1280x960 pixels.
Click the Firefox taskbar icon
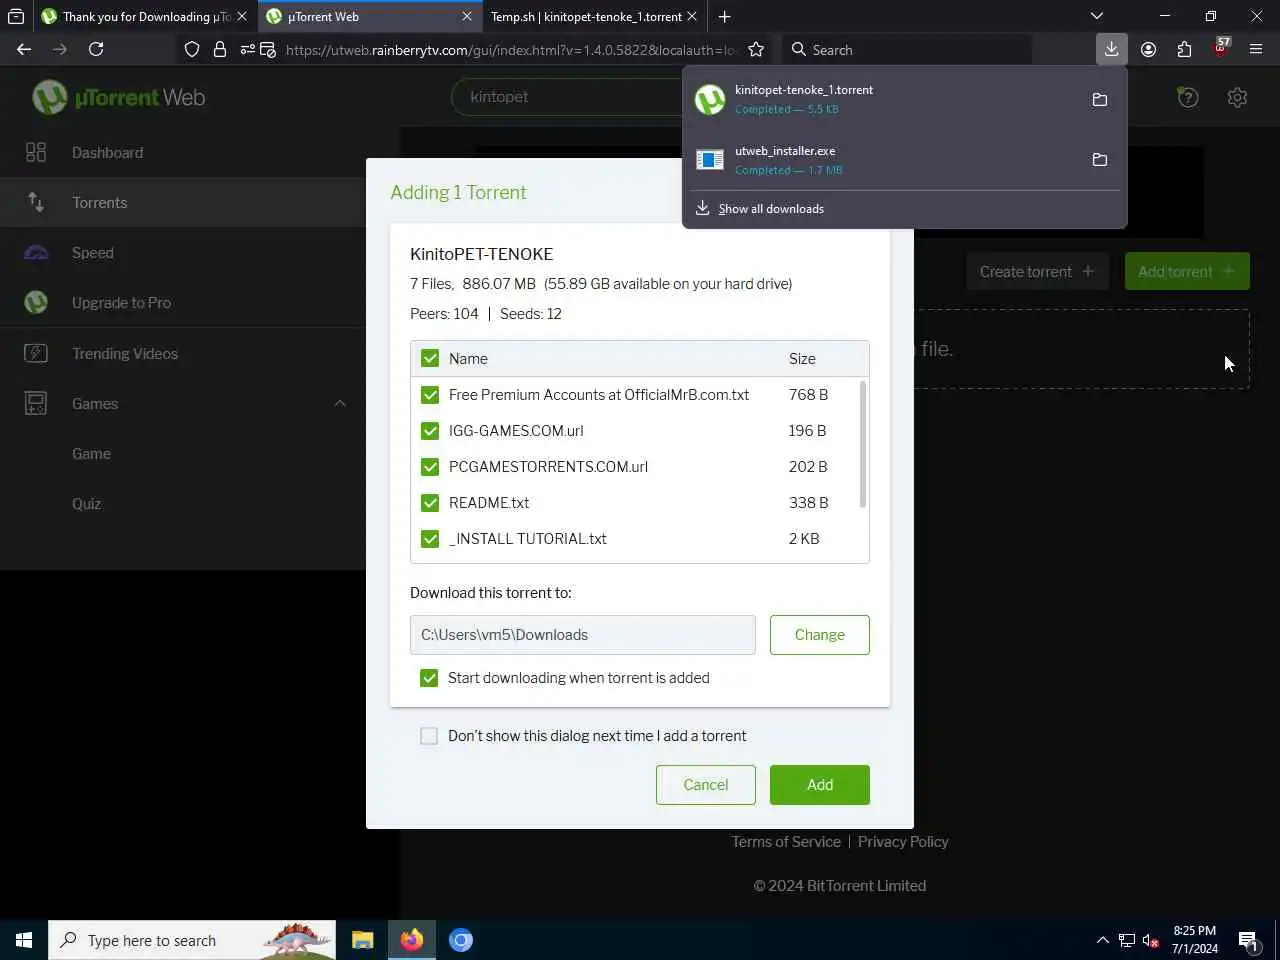click(411, 940)
